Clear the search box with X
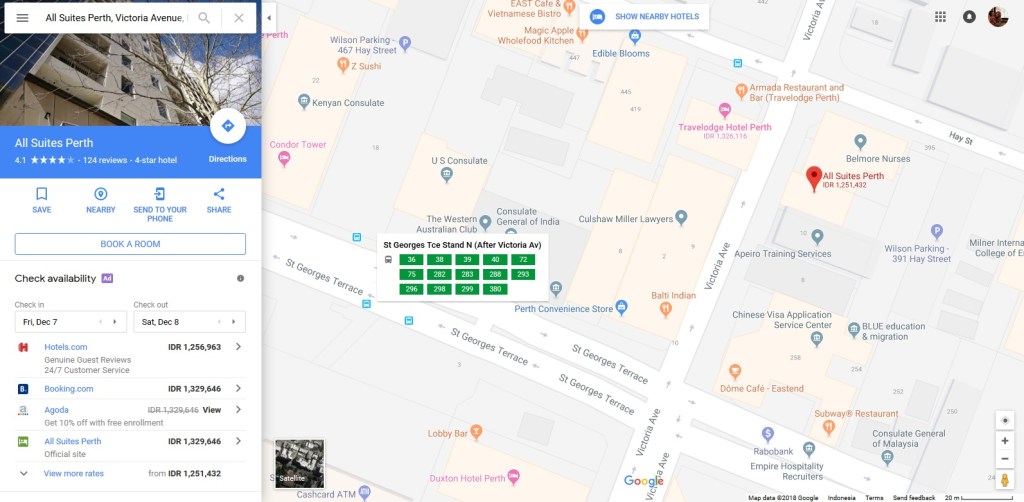Image resolution: width=1024 pixels, height=502 pixels. [x=238, y=18]
